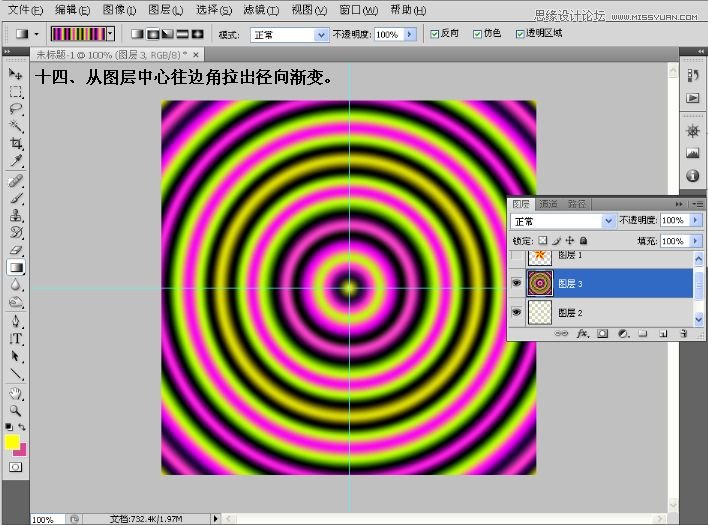Create a new layer group
708x525 pixels.
pyautogui.click(x=643, y=334)
